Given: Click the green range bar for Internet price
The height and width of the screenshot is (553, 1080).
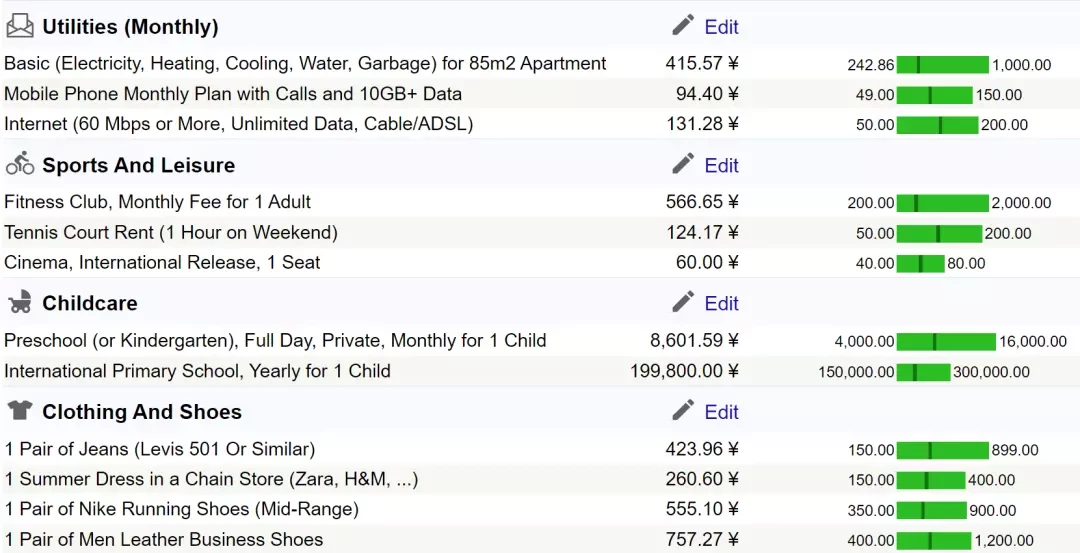Looking at the screenshot, I should pos(937,125).
